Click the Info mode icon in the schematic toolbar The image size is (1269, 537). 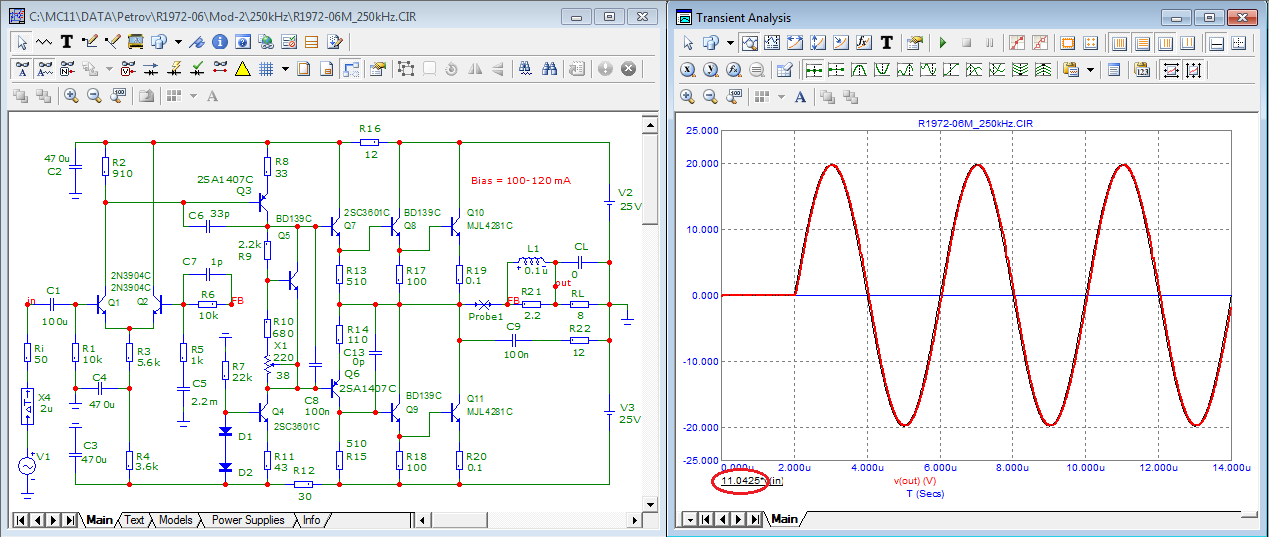coord(221,42)
